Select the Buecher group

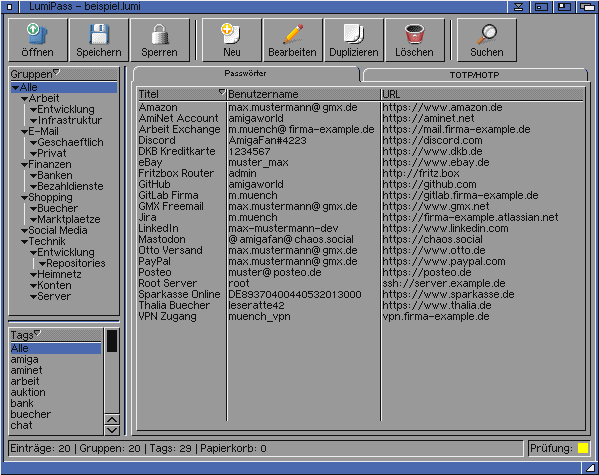click(57, 208)
